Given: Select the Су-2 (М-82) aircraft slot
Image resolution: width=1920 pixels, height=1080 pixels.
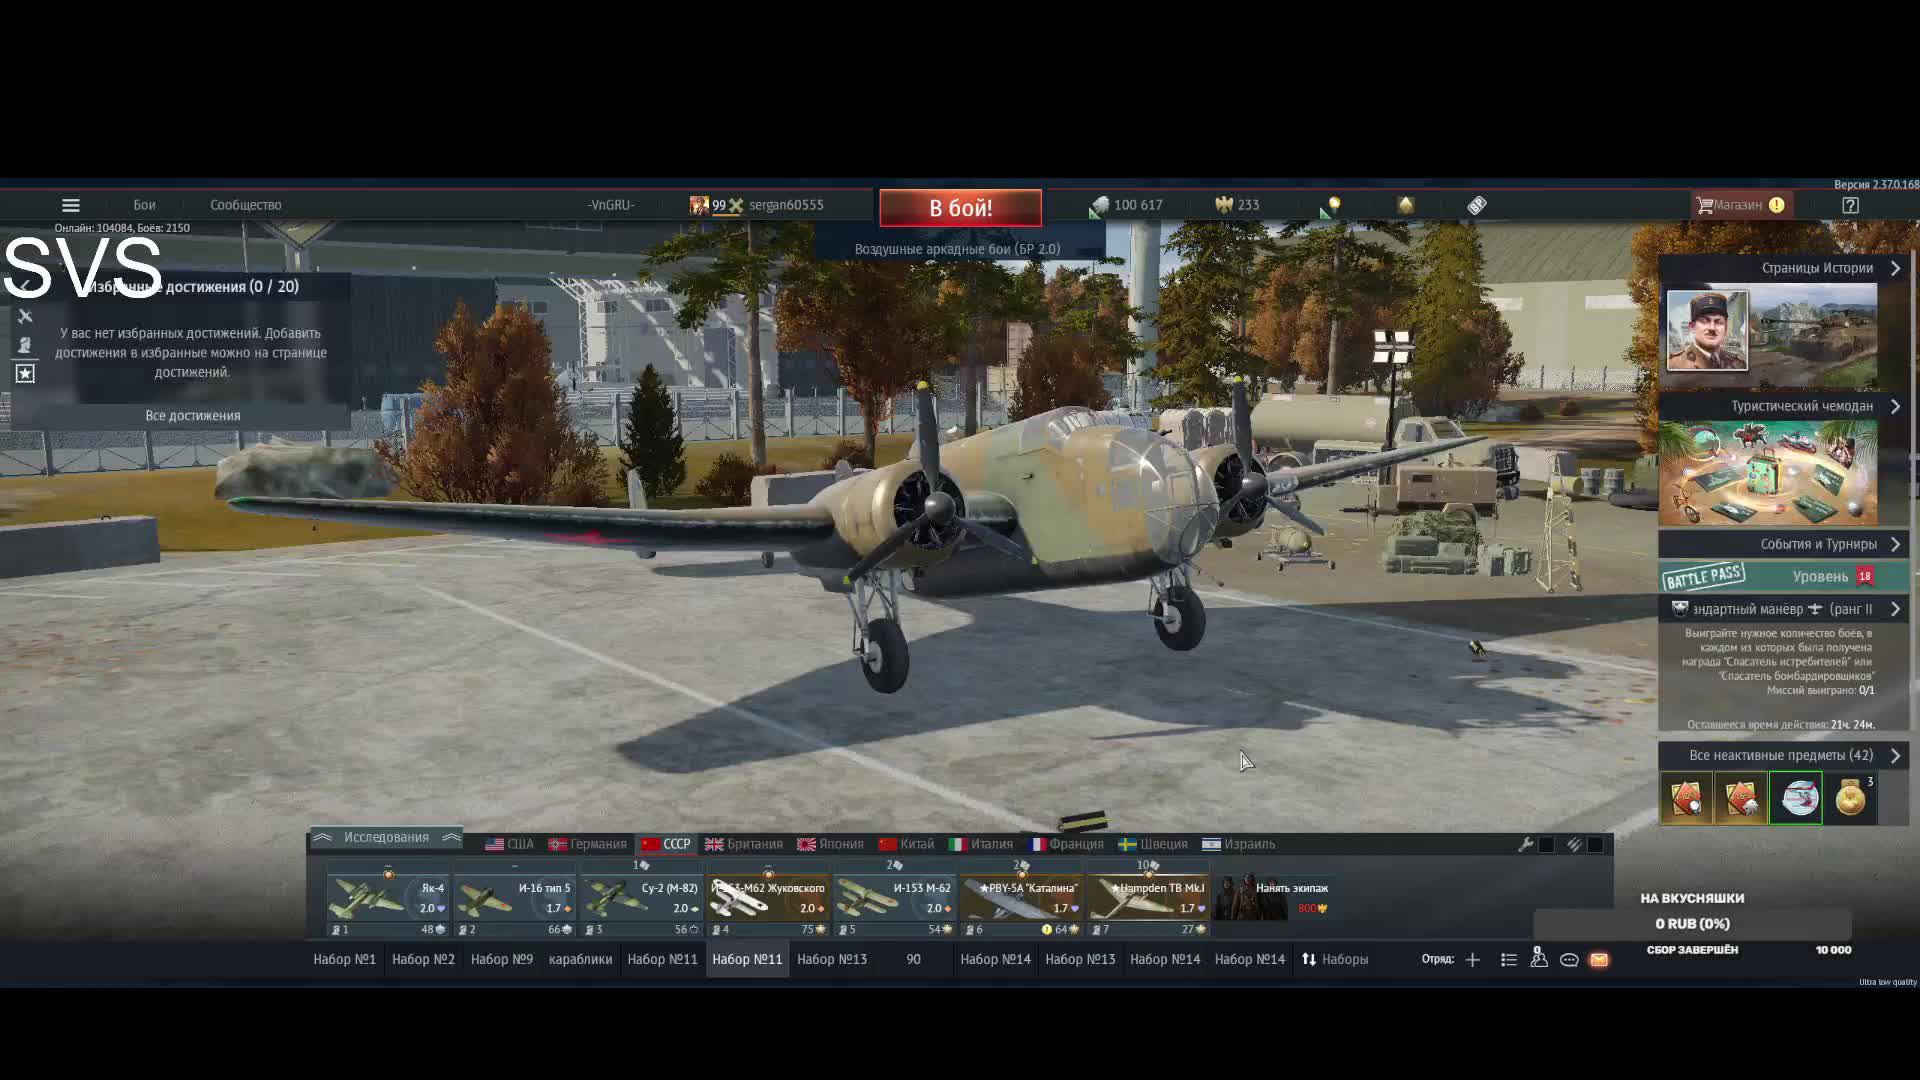Looking at the screenshot, I should (x=642, y=898).
